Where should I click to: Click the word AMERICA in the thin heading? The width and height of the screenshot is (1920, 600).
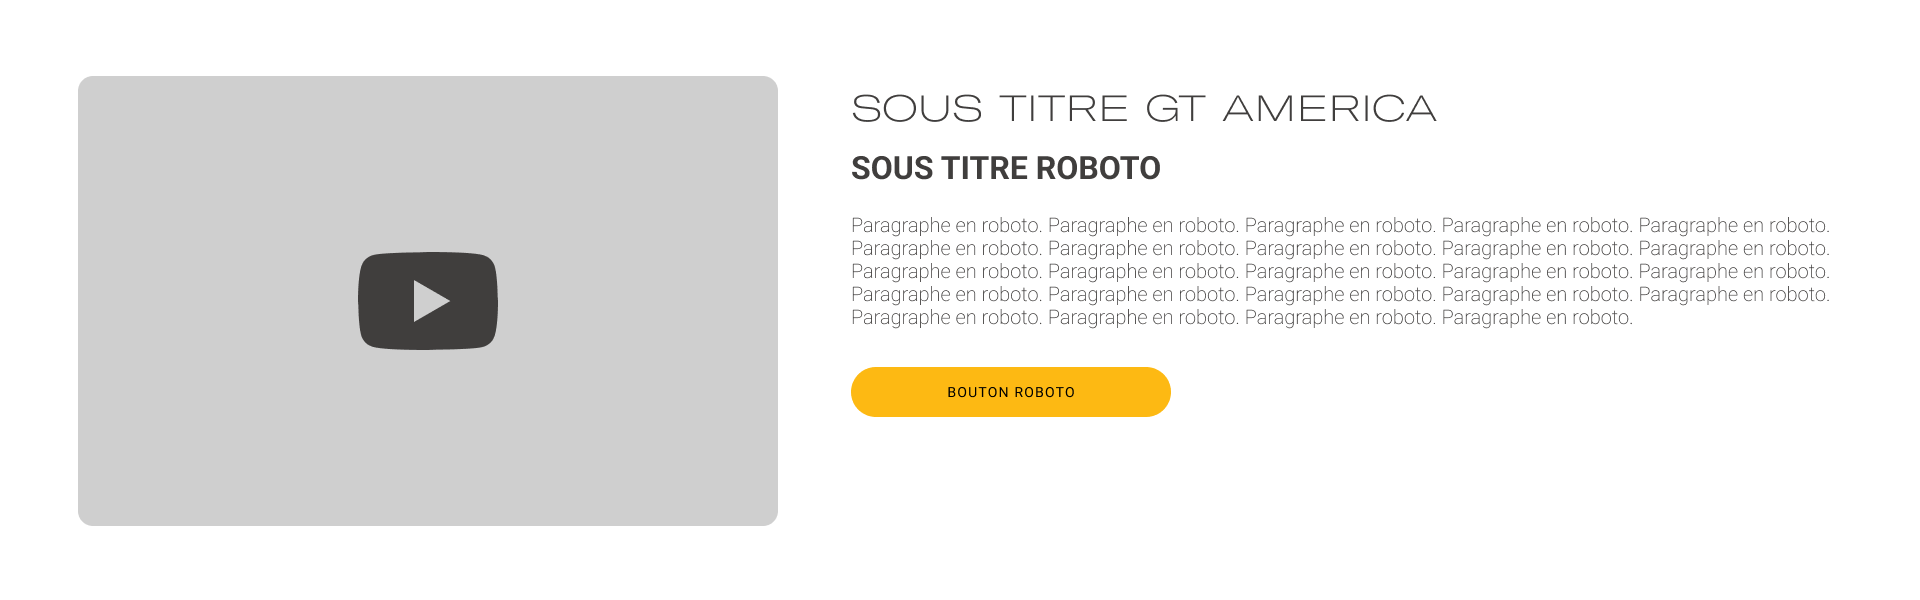pos(1330,108)
